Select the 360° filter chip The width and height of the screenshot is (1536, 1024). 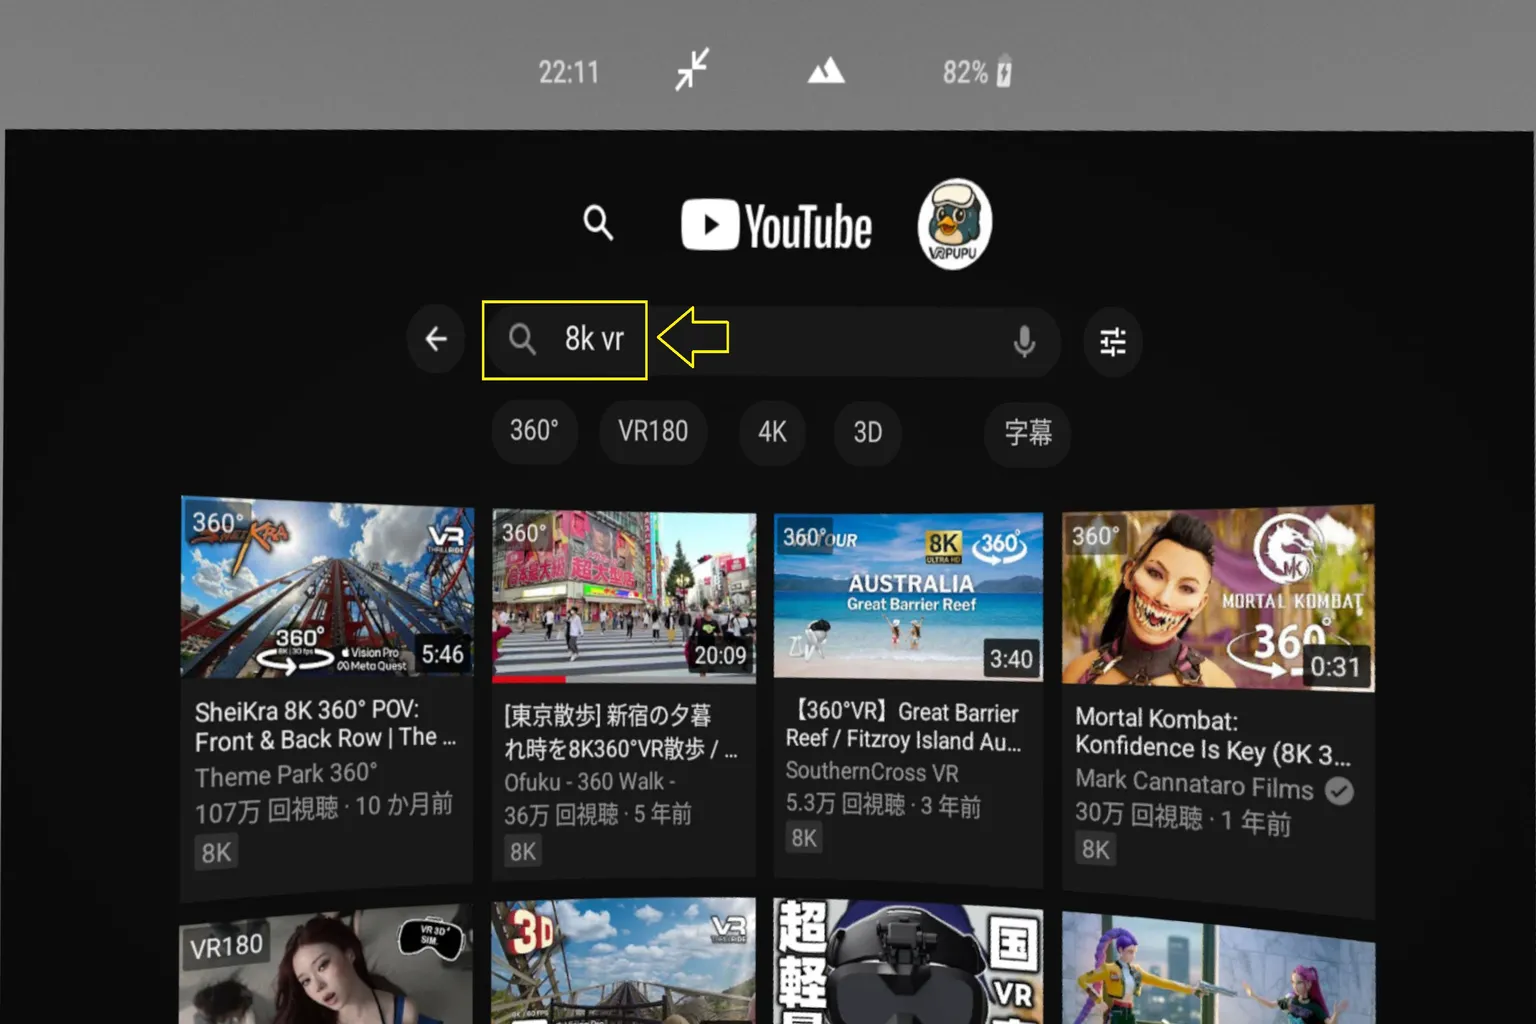(534, 431)
